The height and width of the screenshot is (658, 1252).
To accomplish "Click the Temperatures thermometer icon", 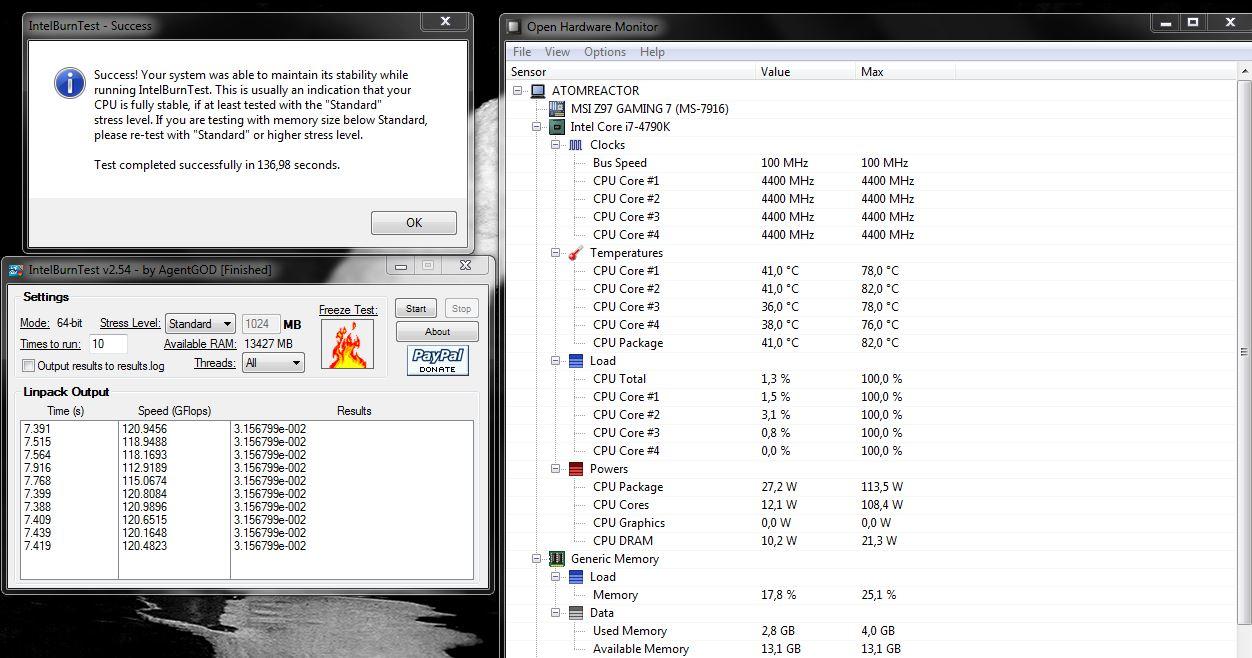I will point(576,253).
